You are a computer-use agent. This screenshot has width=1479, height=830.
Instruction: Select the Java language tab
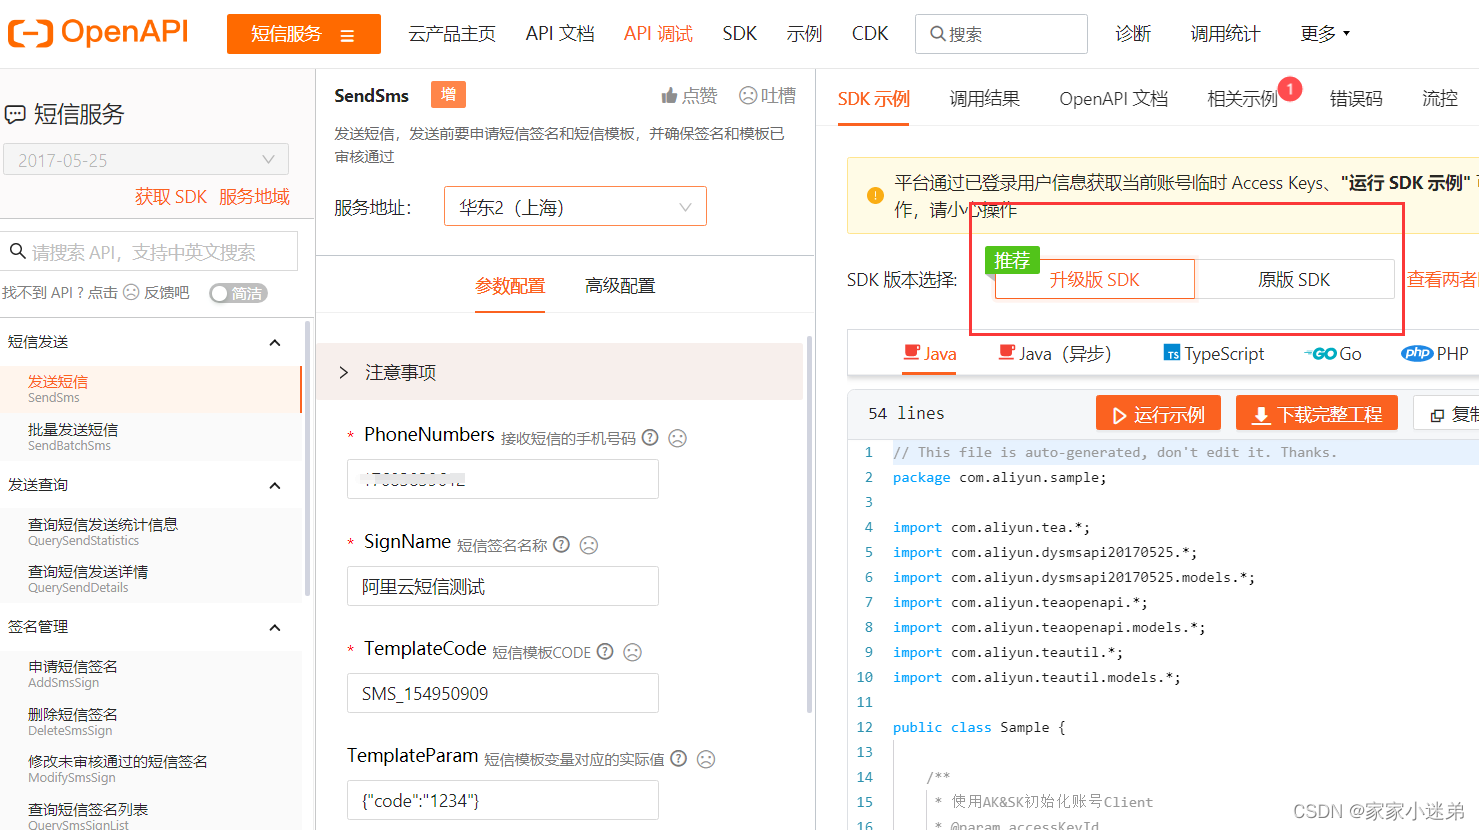tap(929, 353)
